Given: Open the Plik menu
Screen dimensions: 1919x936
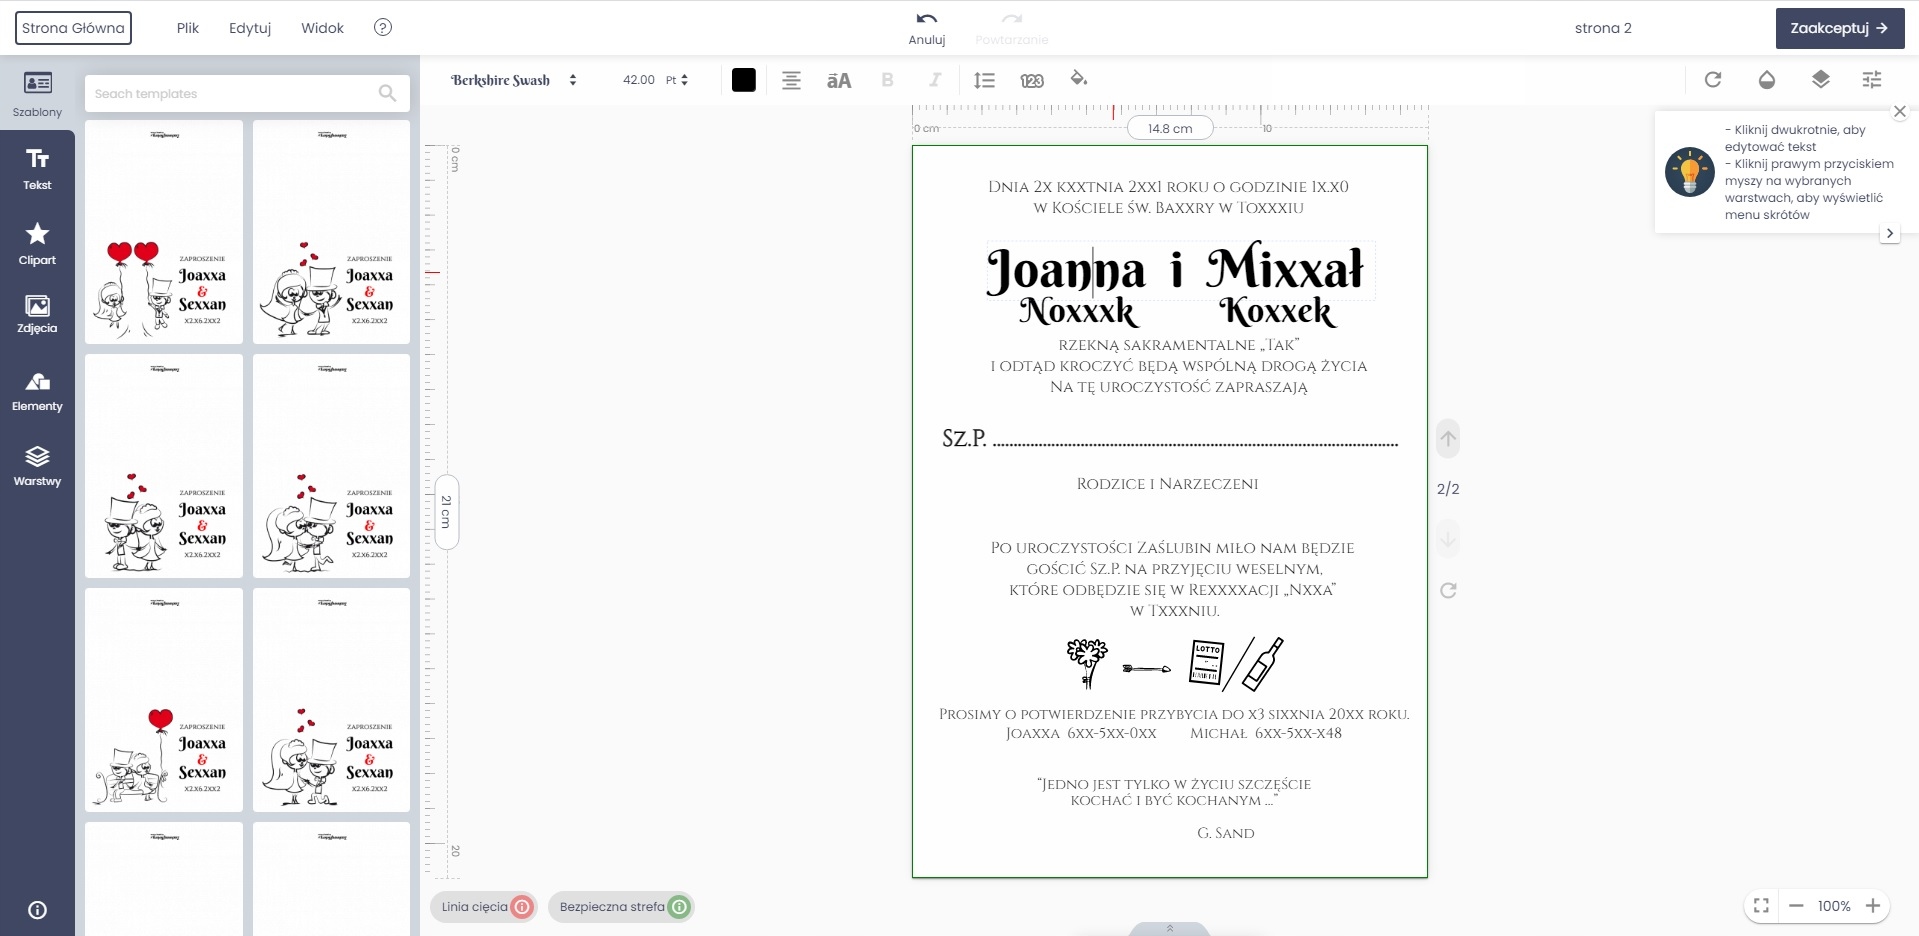Looking at the screenshot, I should tap(188, 28).
